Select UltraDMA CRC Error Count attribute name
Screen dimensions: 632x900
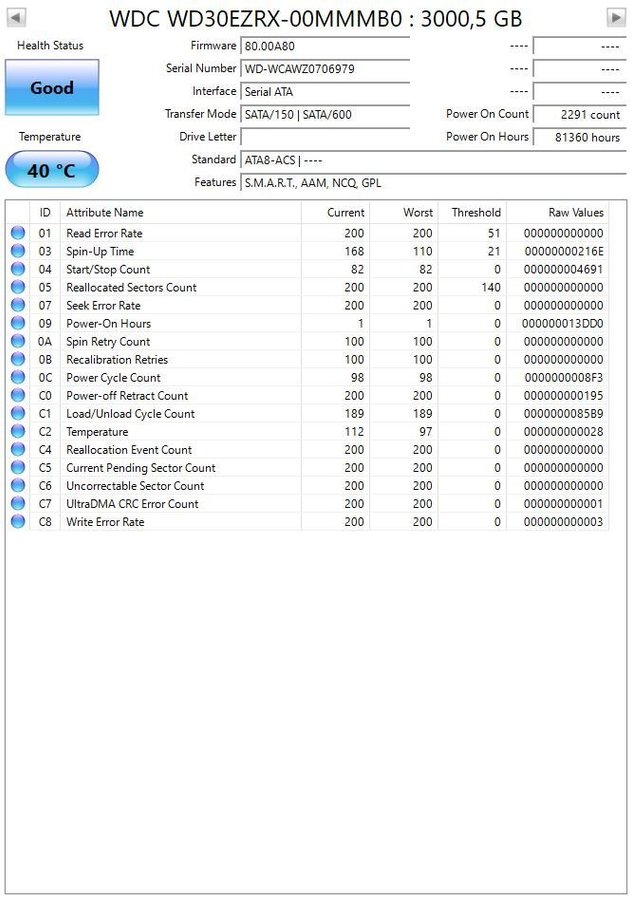pos(132,504)
